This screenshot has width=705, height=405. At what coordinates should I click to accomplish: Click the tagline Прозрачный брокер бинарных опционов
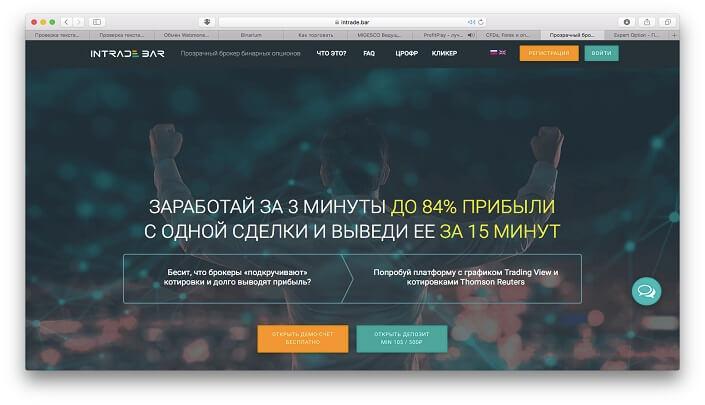coord(241,53)
